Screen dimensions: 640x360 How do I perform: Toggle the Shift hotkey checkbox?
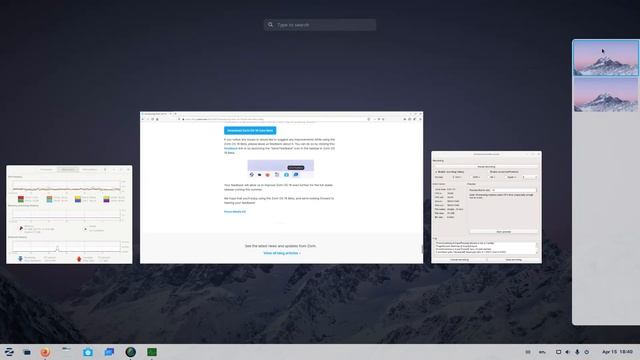pyautogui.click(x=474, y=177)
